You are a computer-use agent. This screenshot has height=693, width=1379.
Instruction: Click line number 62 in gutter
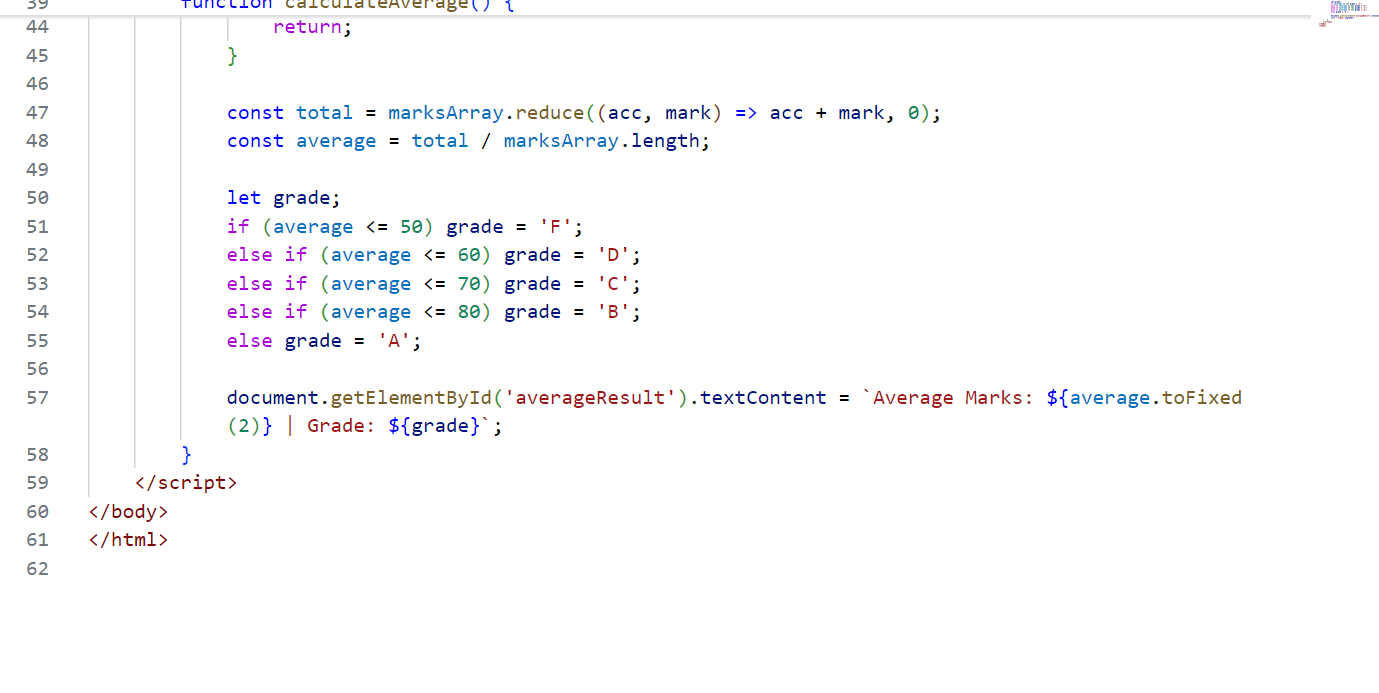click(x=37, y=569)
